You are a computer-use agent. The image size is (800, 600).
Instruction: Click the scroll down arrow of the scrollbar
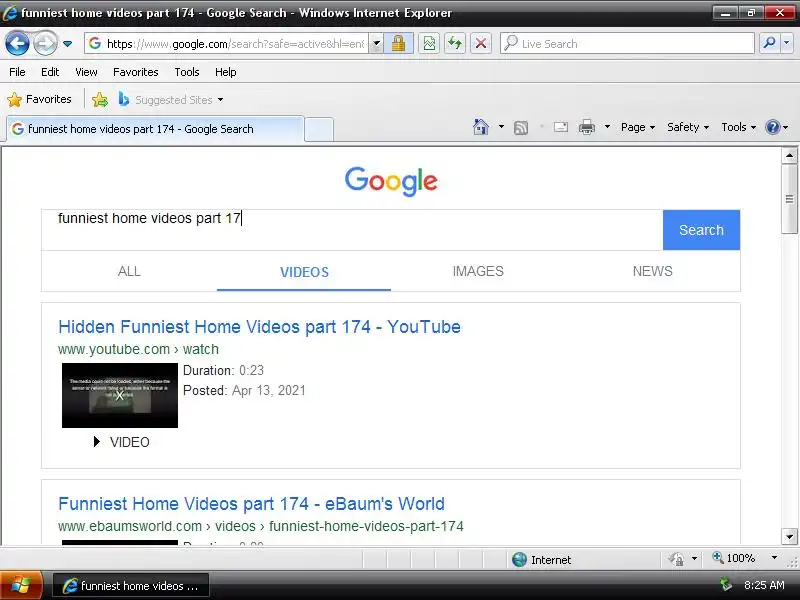[789, 536]
